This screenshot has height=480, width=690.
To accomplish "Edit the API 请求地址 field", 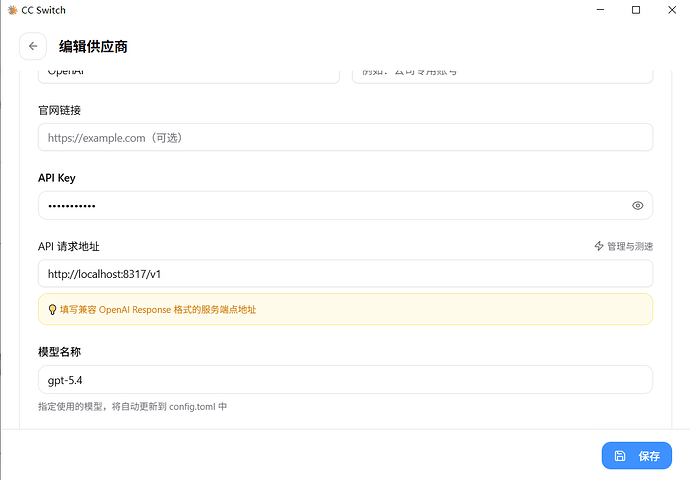I will (x=345, y=274).
